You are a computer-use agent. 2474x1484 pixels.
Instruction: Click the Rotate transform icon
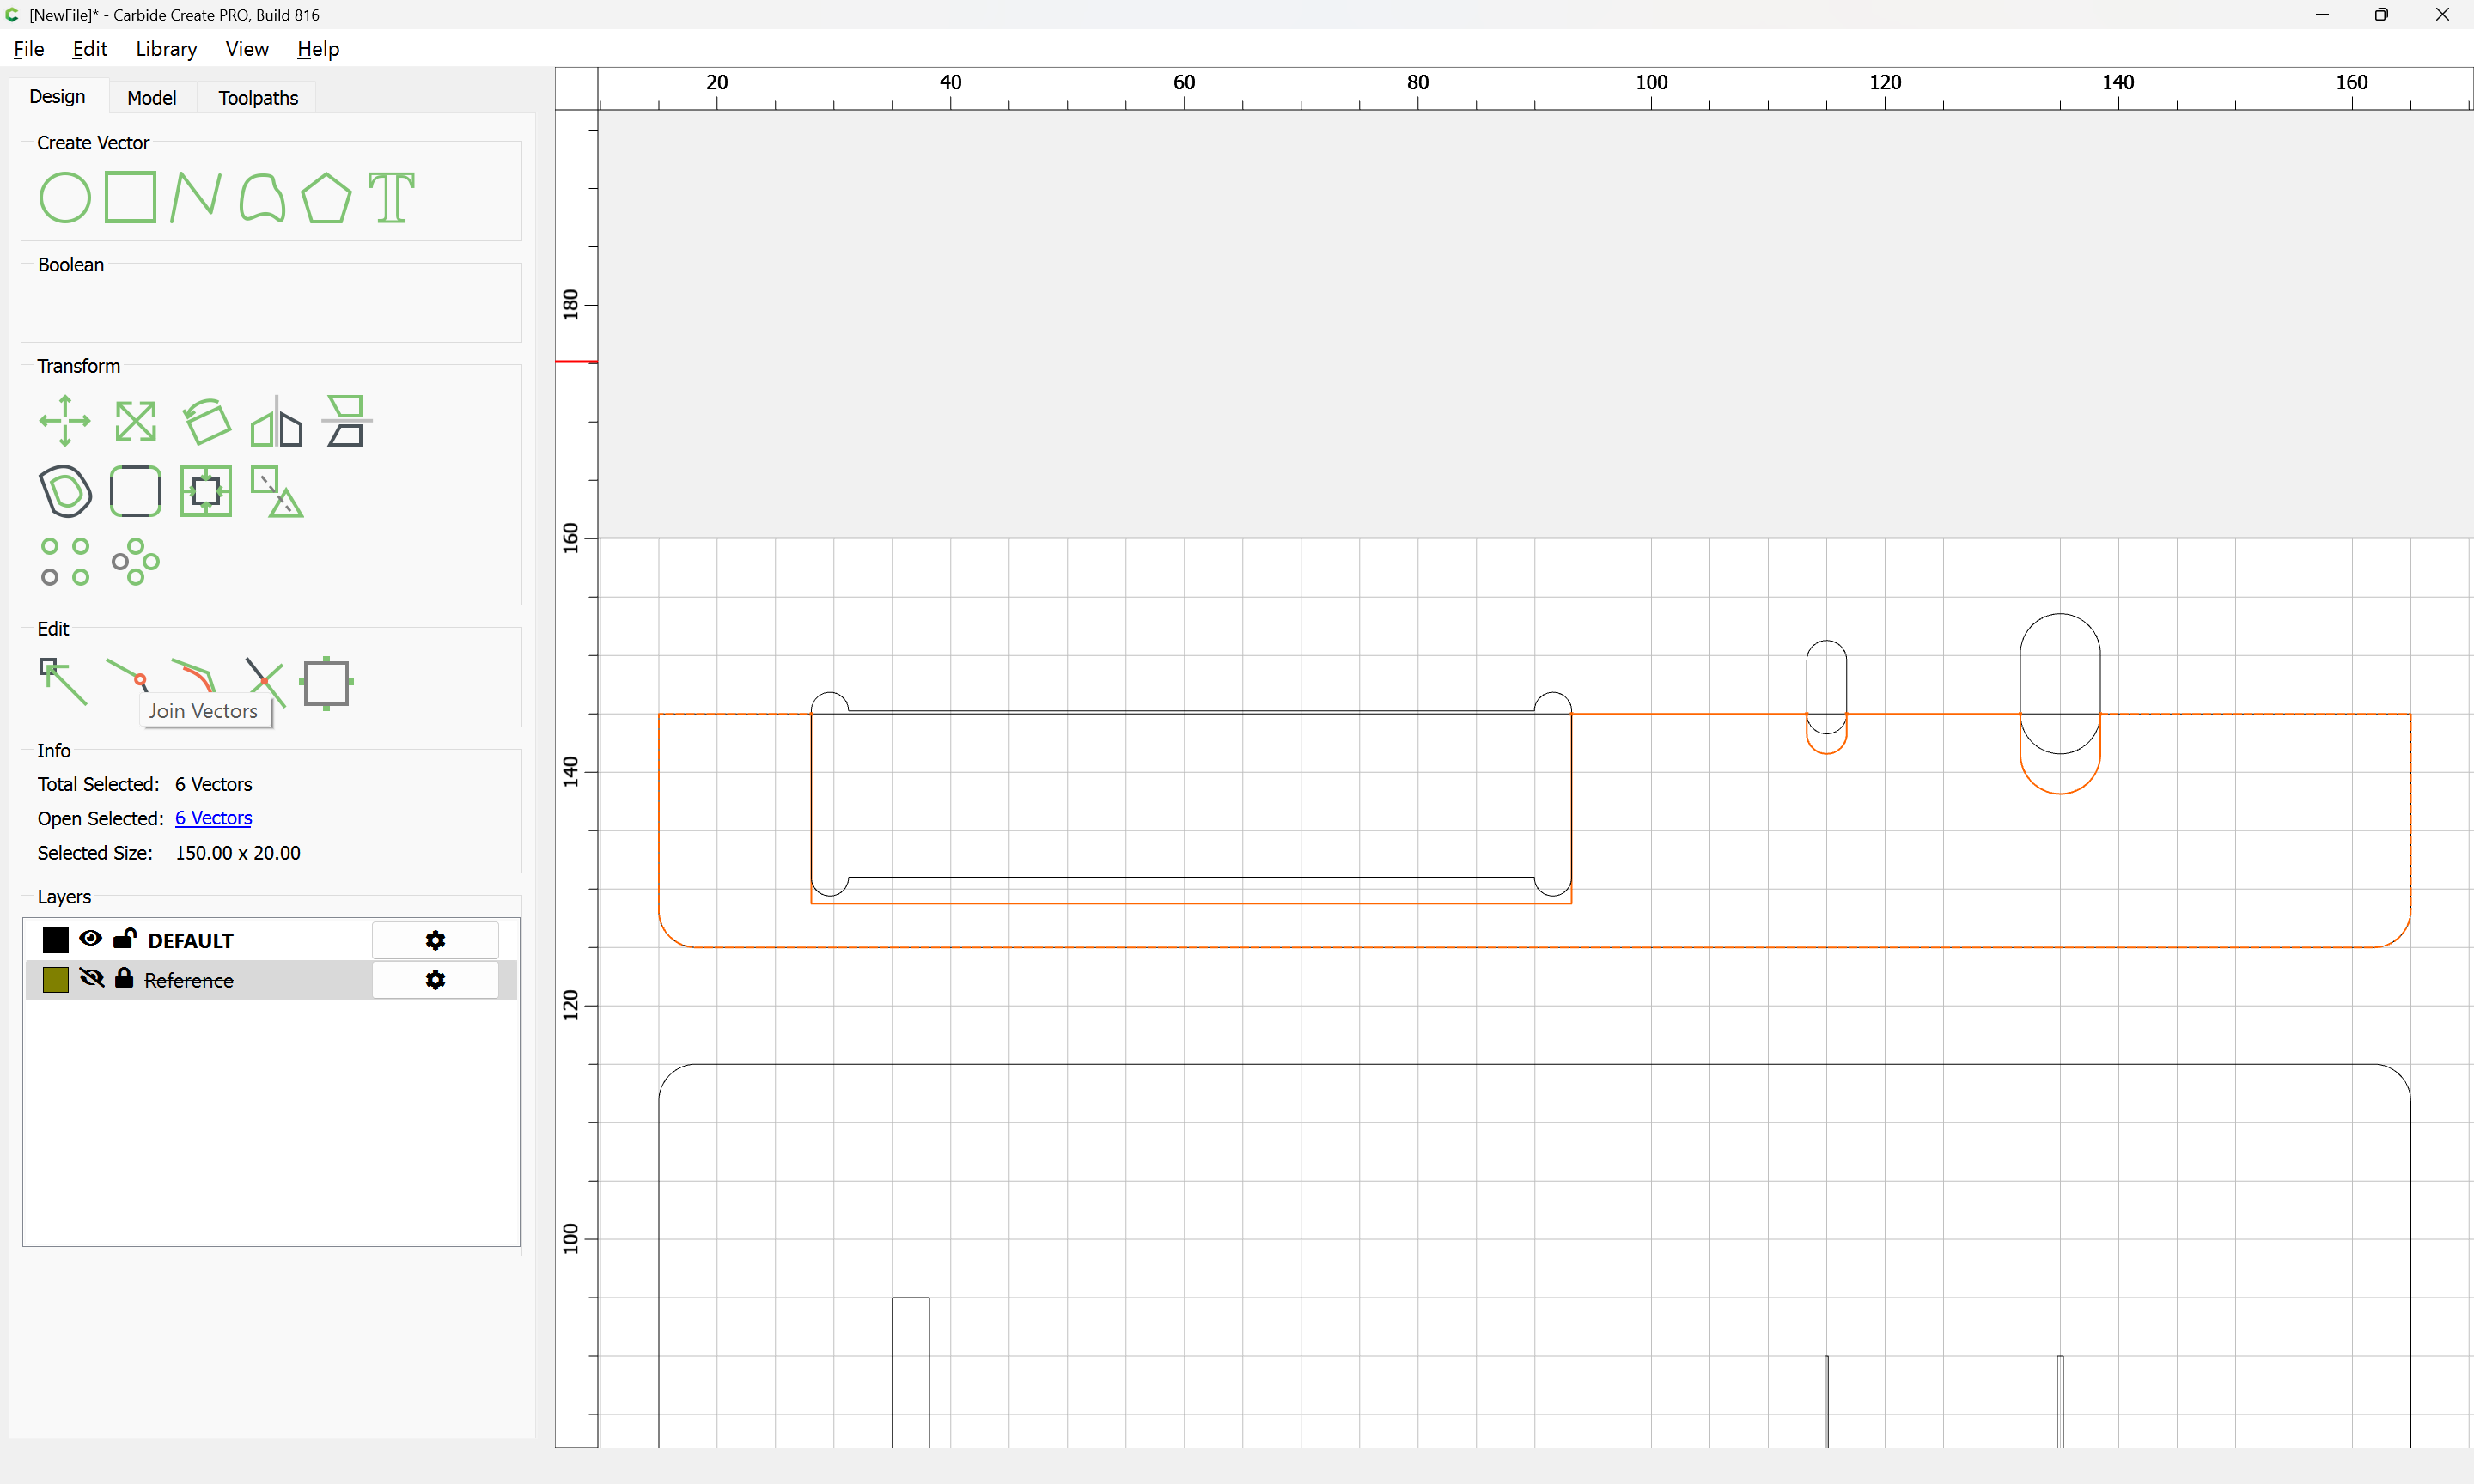207,421
